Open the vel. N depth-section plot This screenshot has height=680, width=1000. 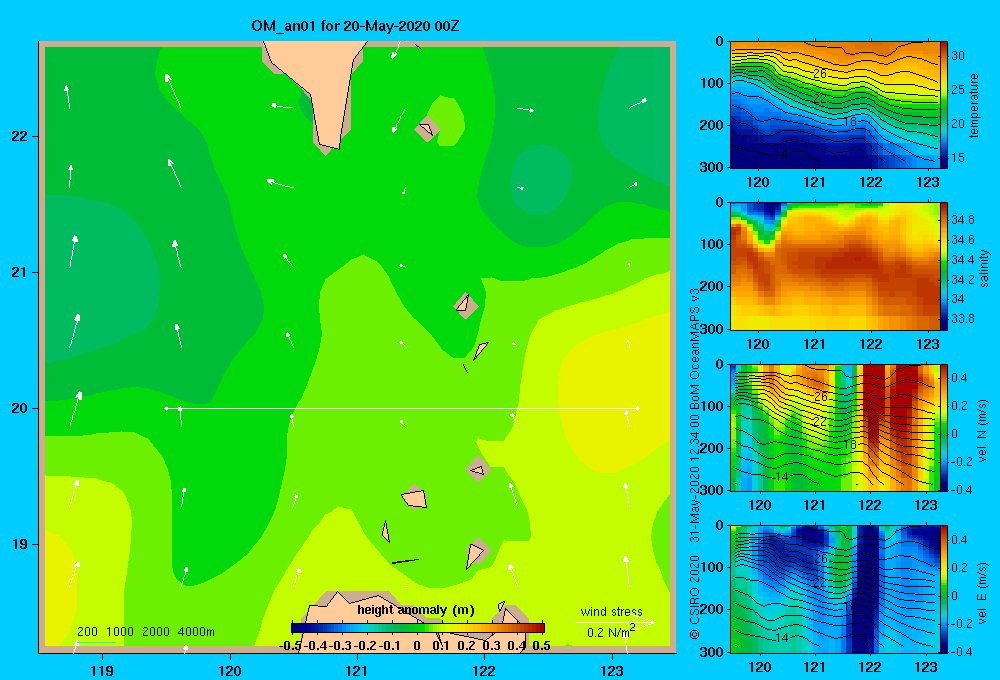pos(835,427)
